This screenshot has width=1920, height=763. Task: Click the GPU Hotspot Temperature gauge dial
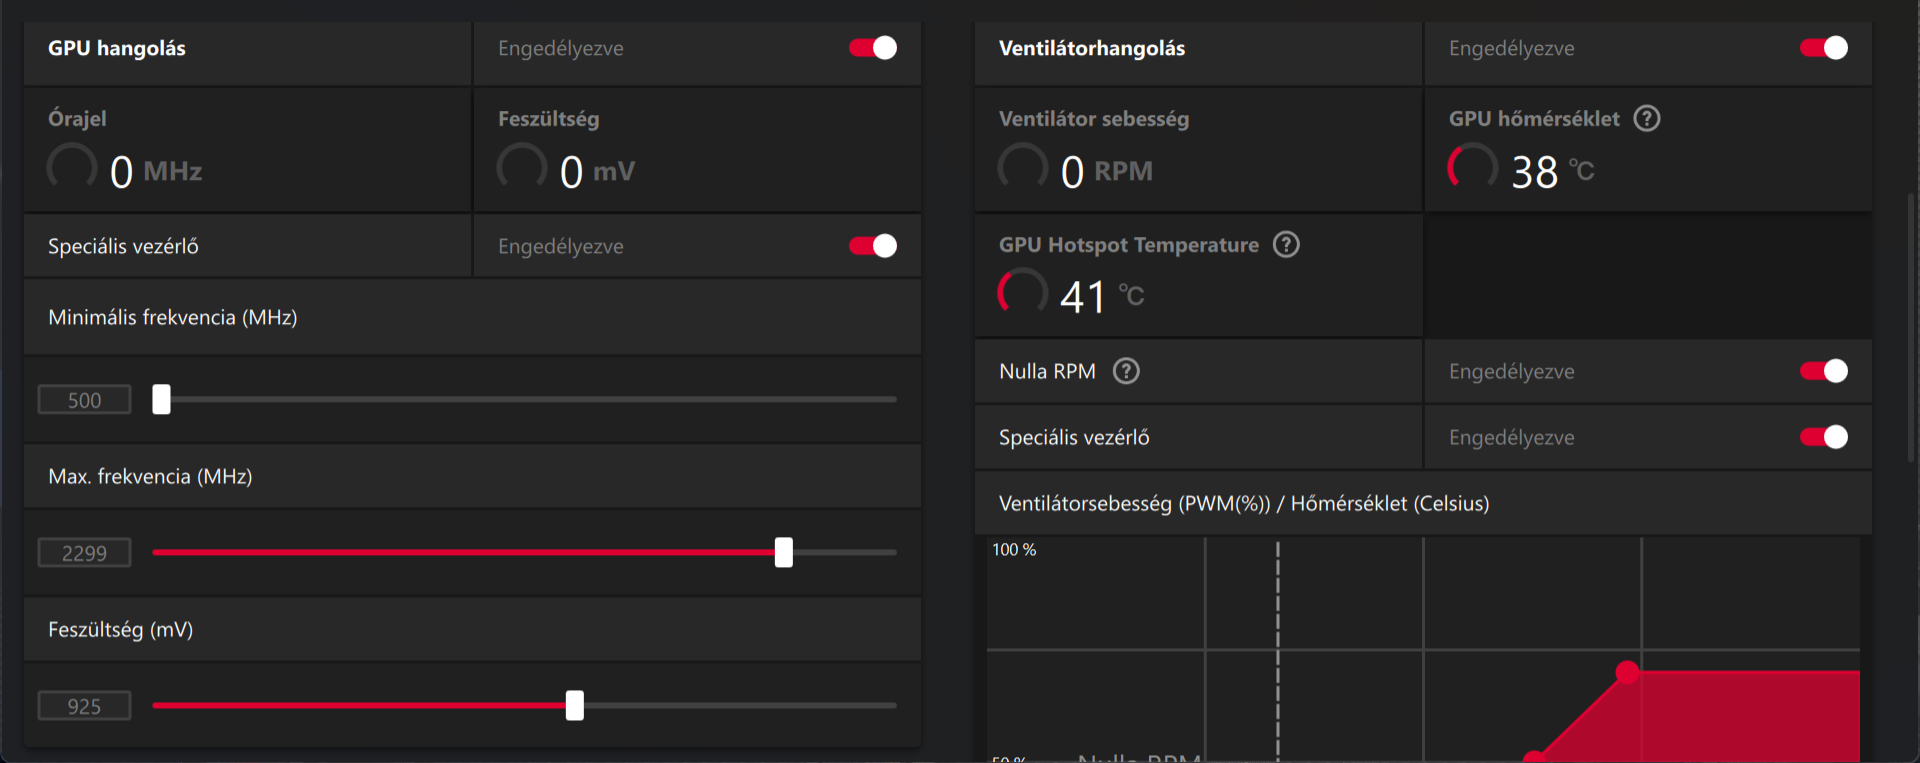pyautogui.click(x=1023, y=293)
